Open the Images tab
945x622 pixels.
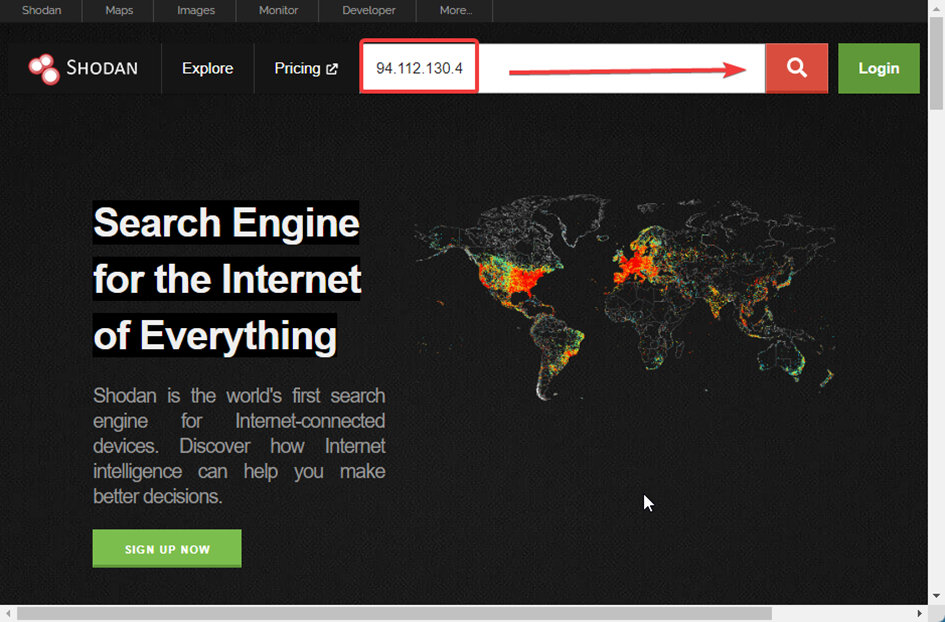195,11
